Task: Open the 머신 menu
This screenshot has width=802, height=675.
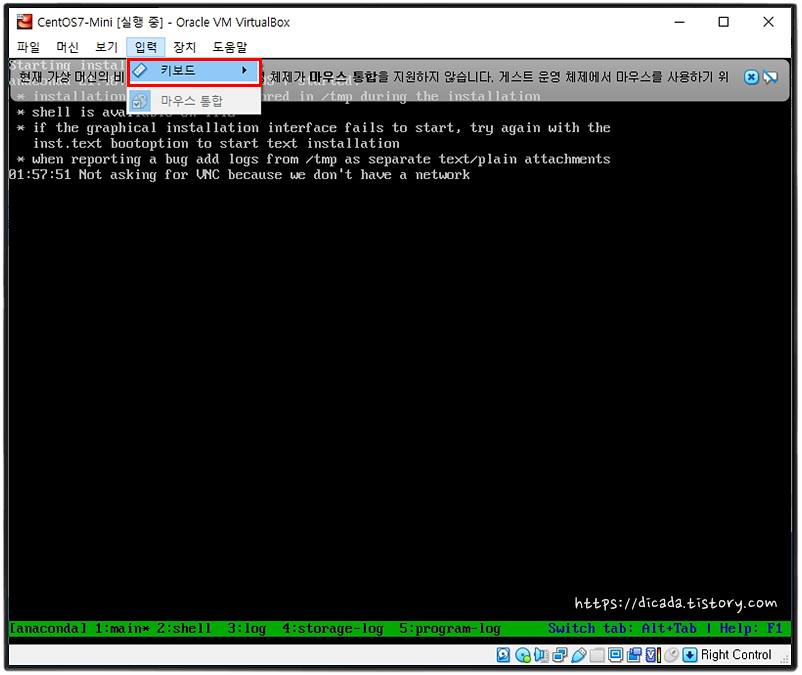Action: coord(67,47)
